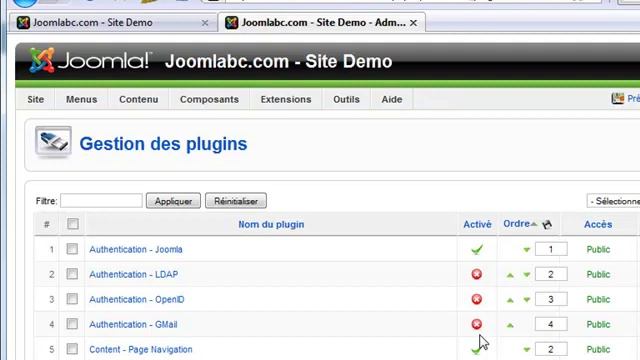Click Public access for Authentication - Joomla

pos(598,249)
